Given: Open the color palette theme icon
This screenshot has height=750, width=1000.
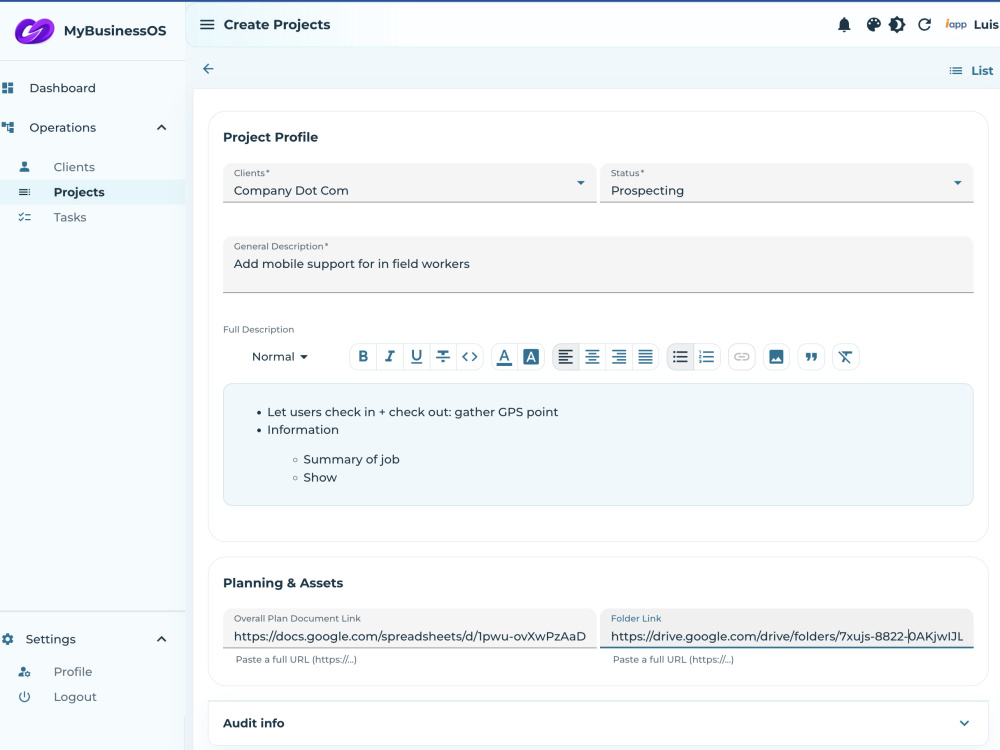Looking at the screenshot, I should point(873,25).
